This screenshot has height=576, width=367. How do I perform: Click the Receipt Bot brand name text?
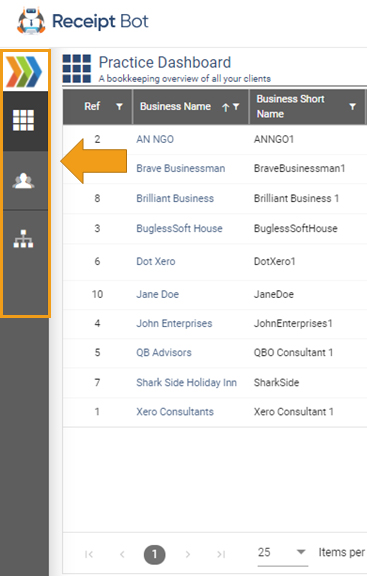click(100, 21)
